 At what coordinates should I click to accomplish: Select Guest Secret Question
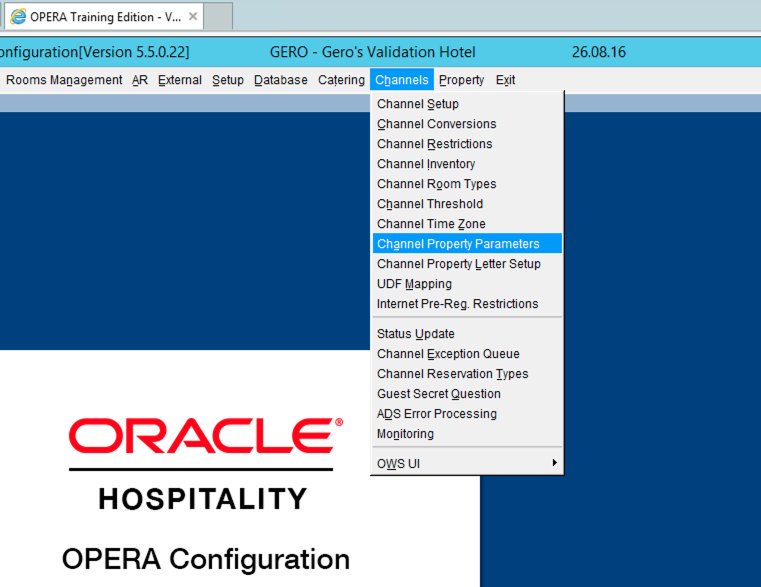click(x=467, y=393)
